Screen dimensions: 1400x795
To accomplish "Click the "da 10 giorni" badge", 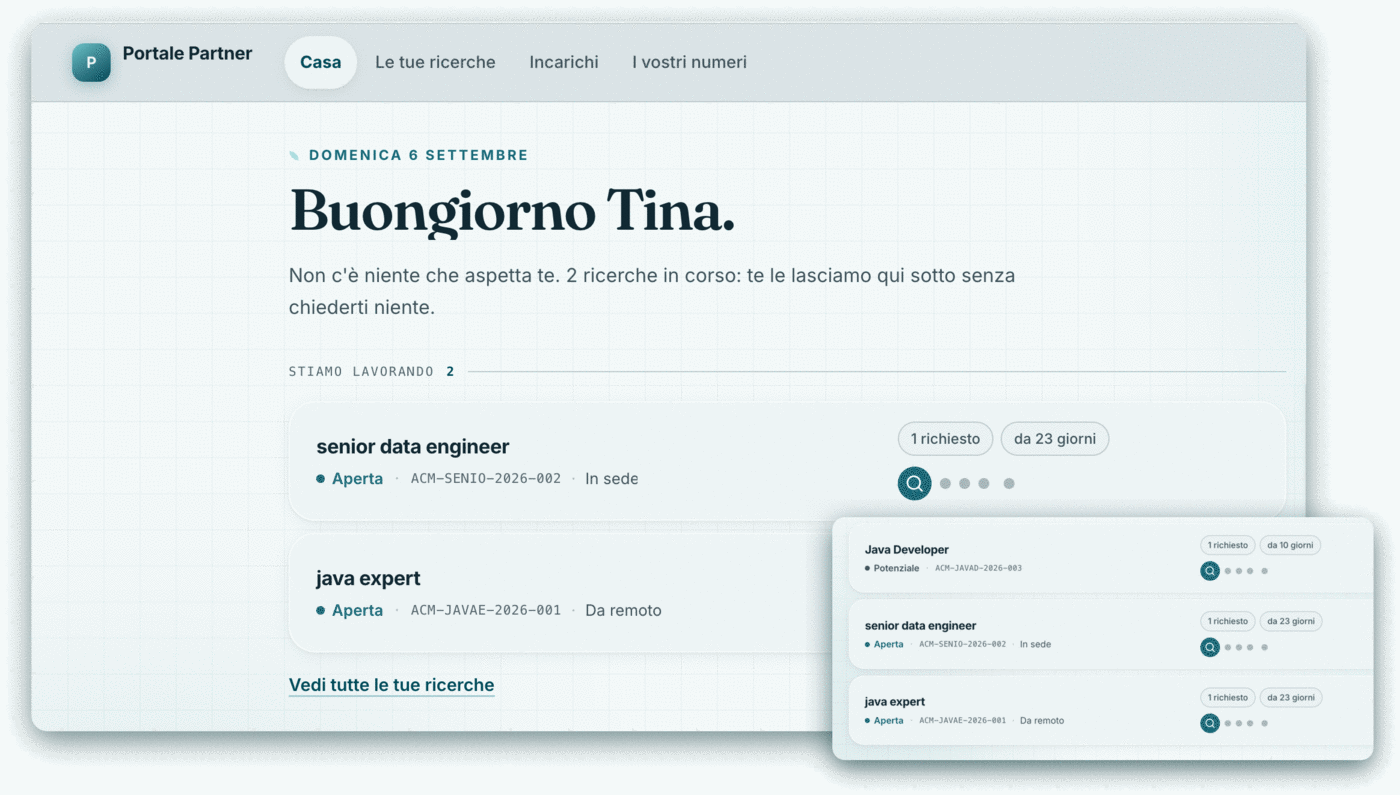I will [x=1290, y=545].
